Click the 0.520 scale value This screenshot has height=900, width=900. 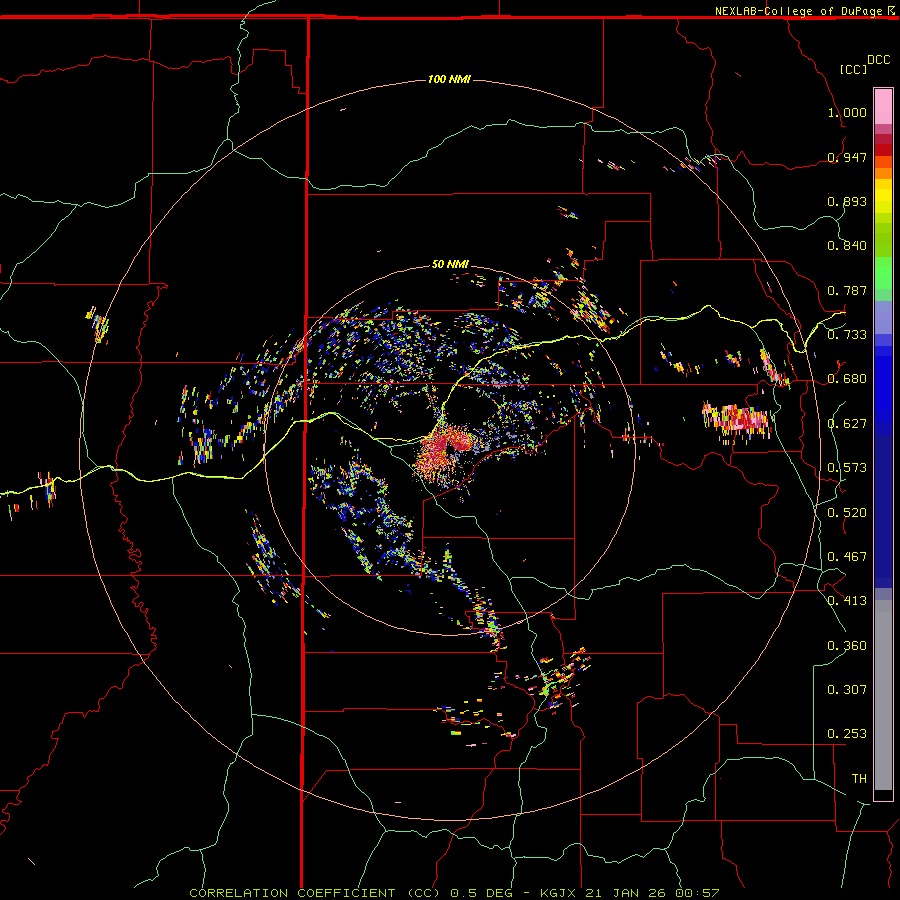847,513
